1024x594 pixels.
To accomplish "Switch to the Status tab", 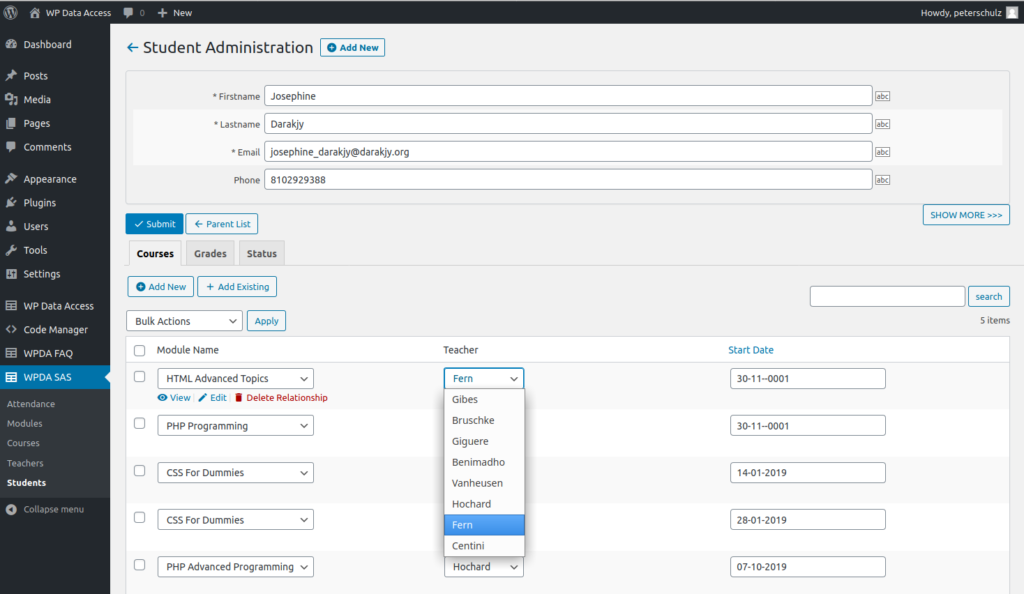I will tap(262, 254).
